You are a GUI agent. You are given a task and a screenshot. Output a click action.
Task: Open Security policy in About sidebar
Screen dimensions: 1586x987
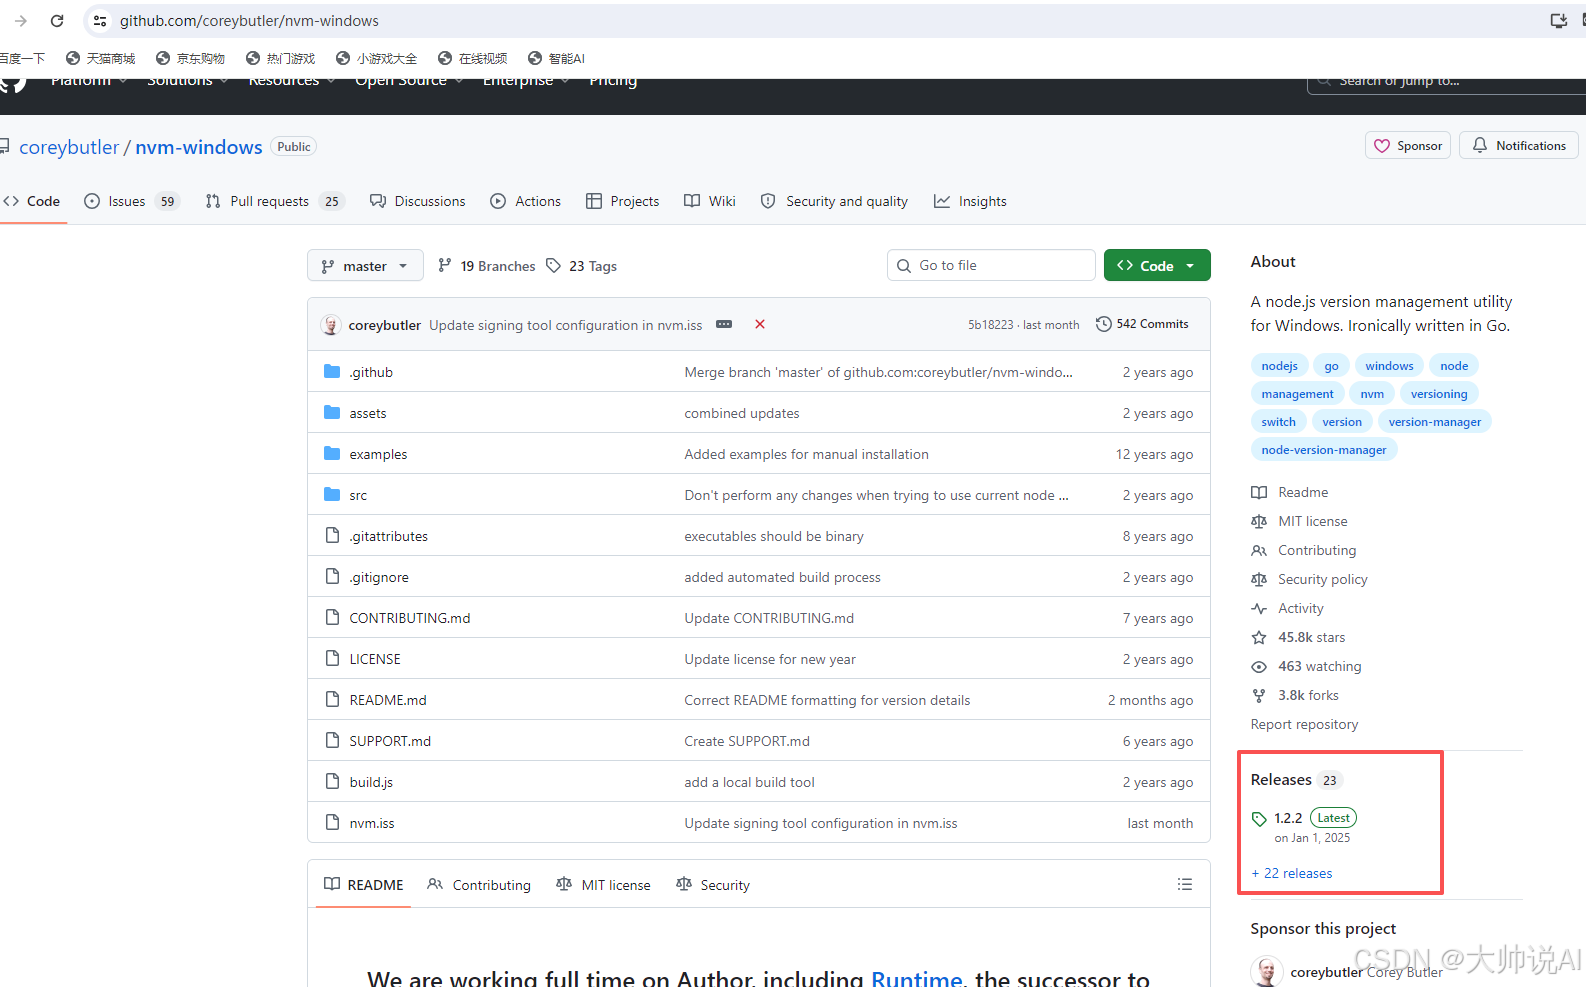1309,579
